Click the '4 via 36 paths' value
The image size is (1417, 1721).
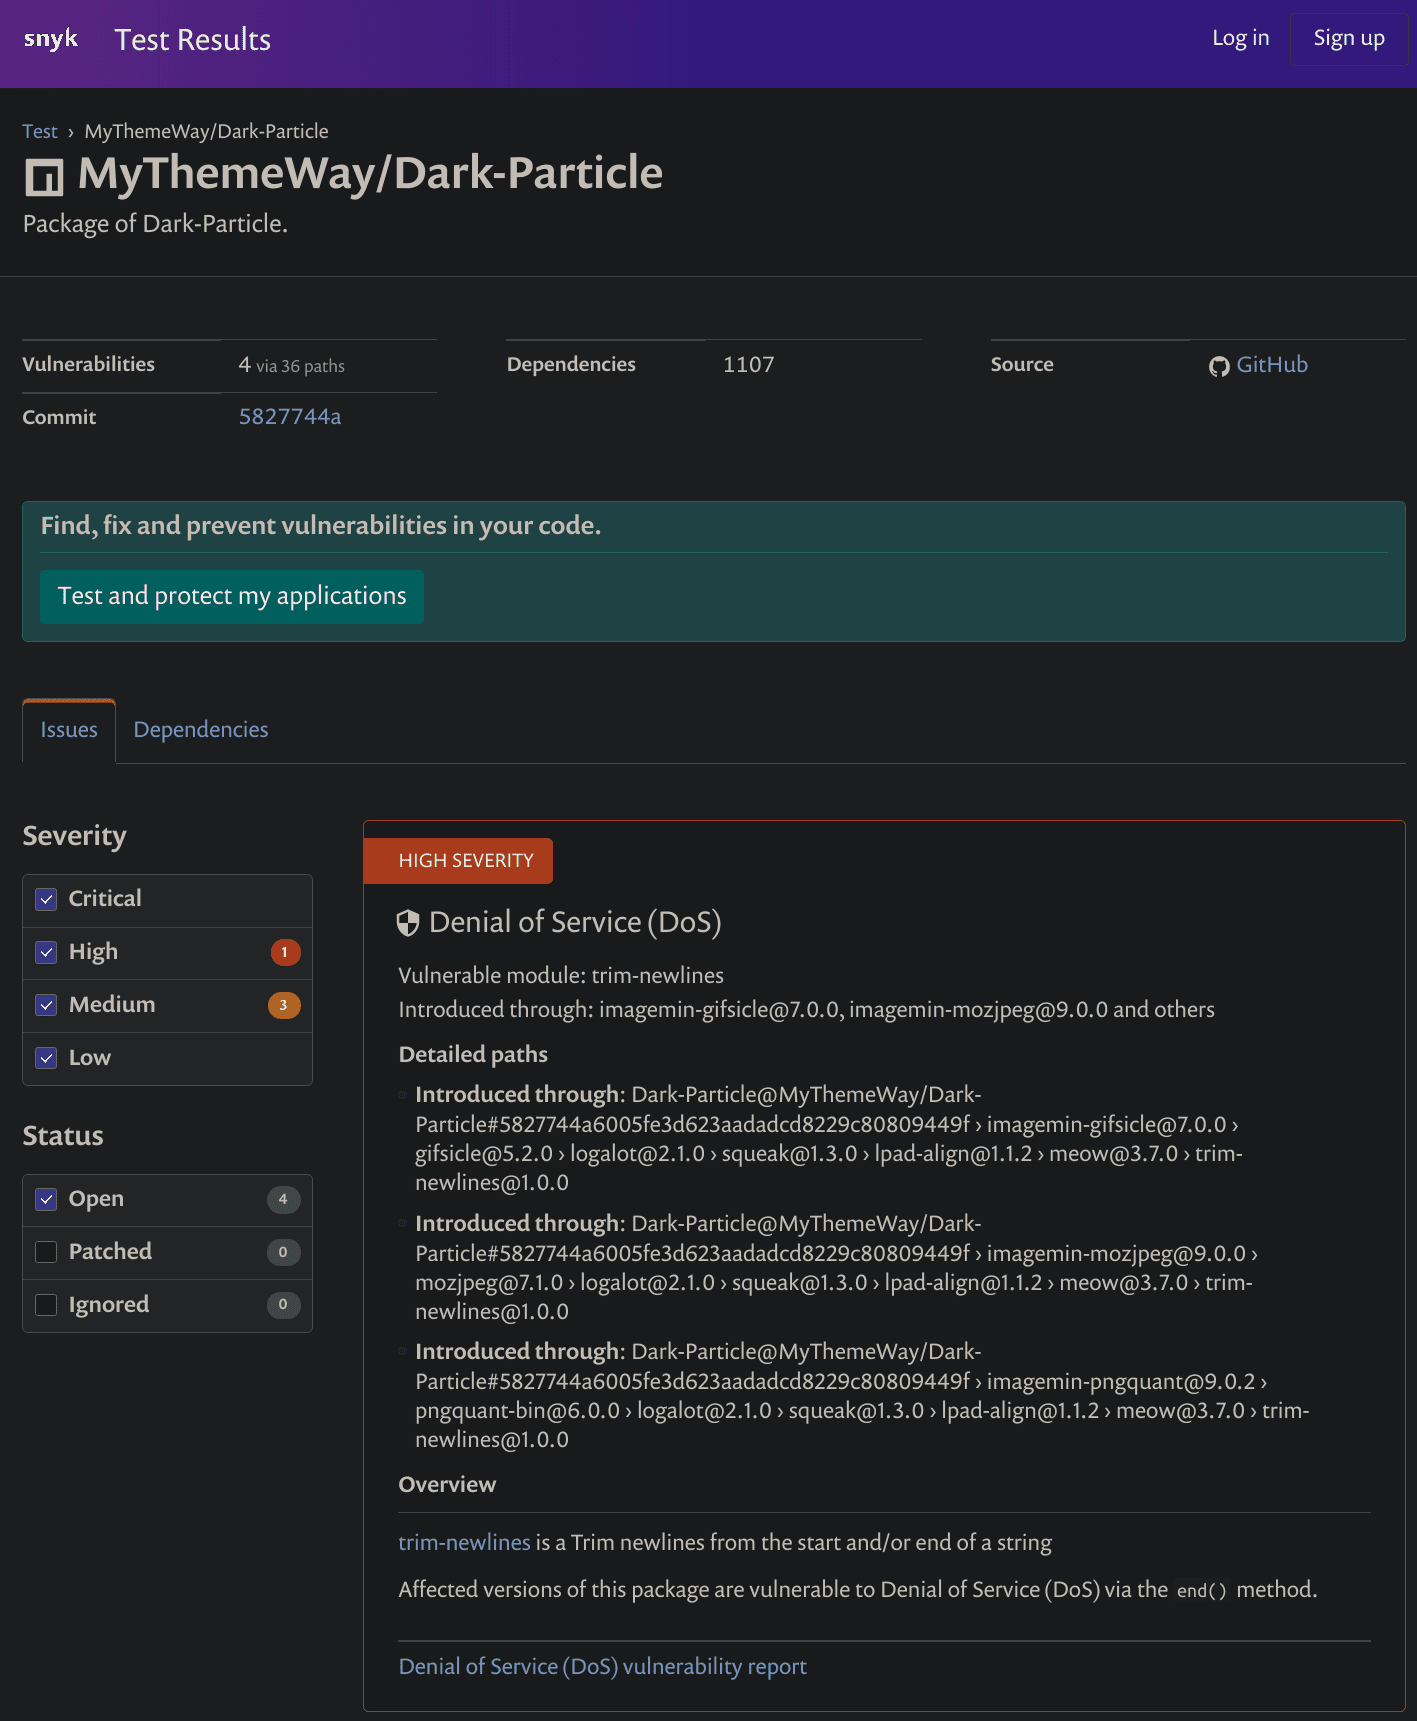point(292,365)
